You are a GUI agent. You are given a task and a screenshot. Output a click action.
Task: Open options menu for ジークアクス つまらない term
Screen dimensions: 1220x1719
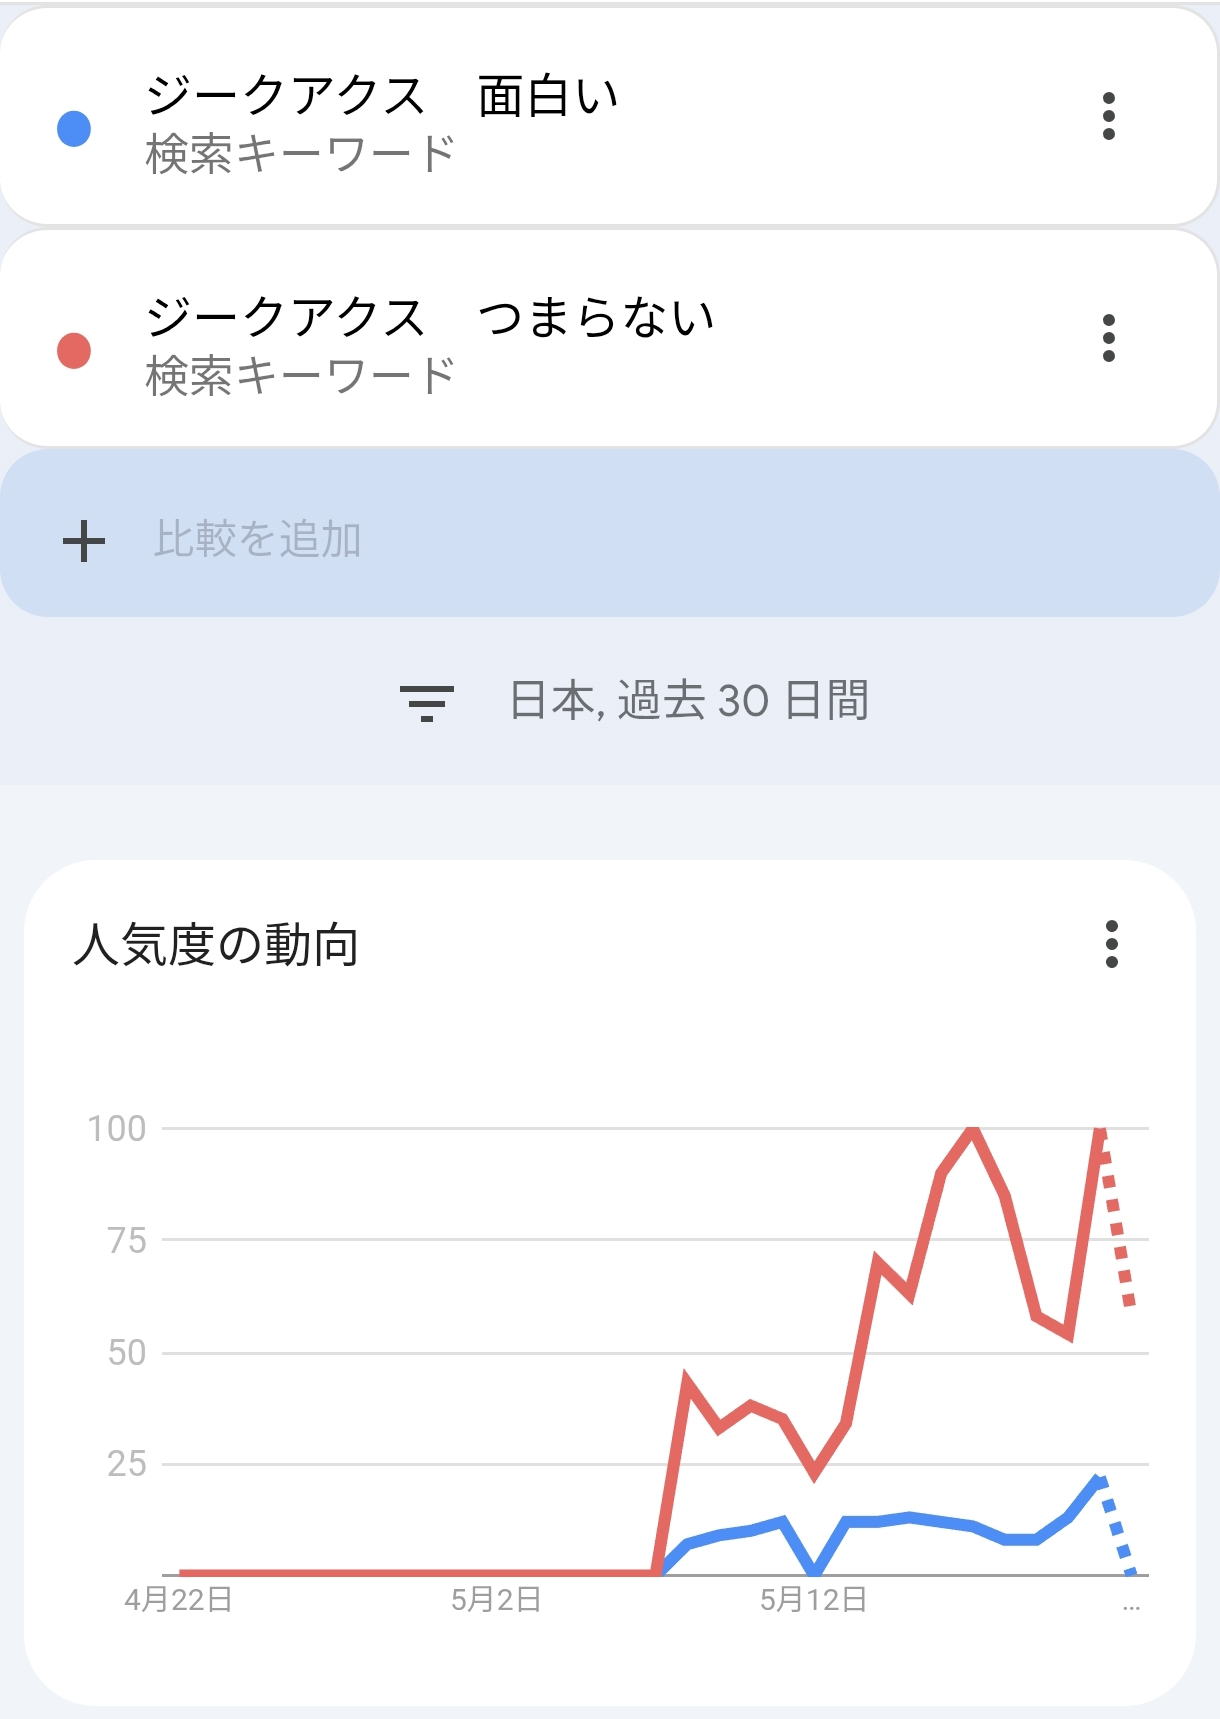(x=1108, y=338)
